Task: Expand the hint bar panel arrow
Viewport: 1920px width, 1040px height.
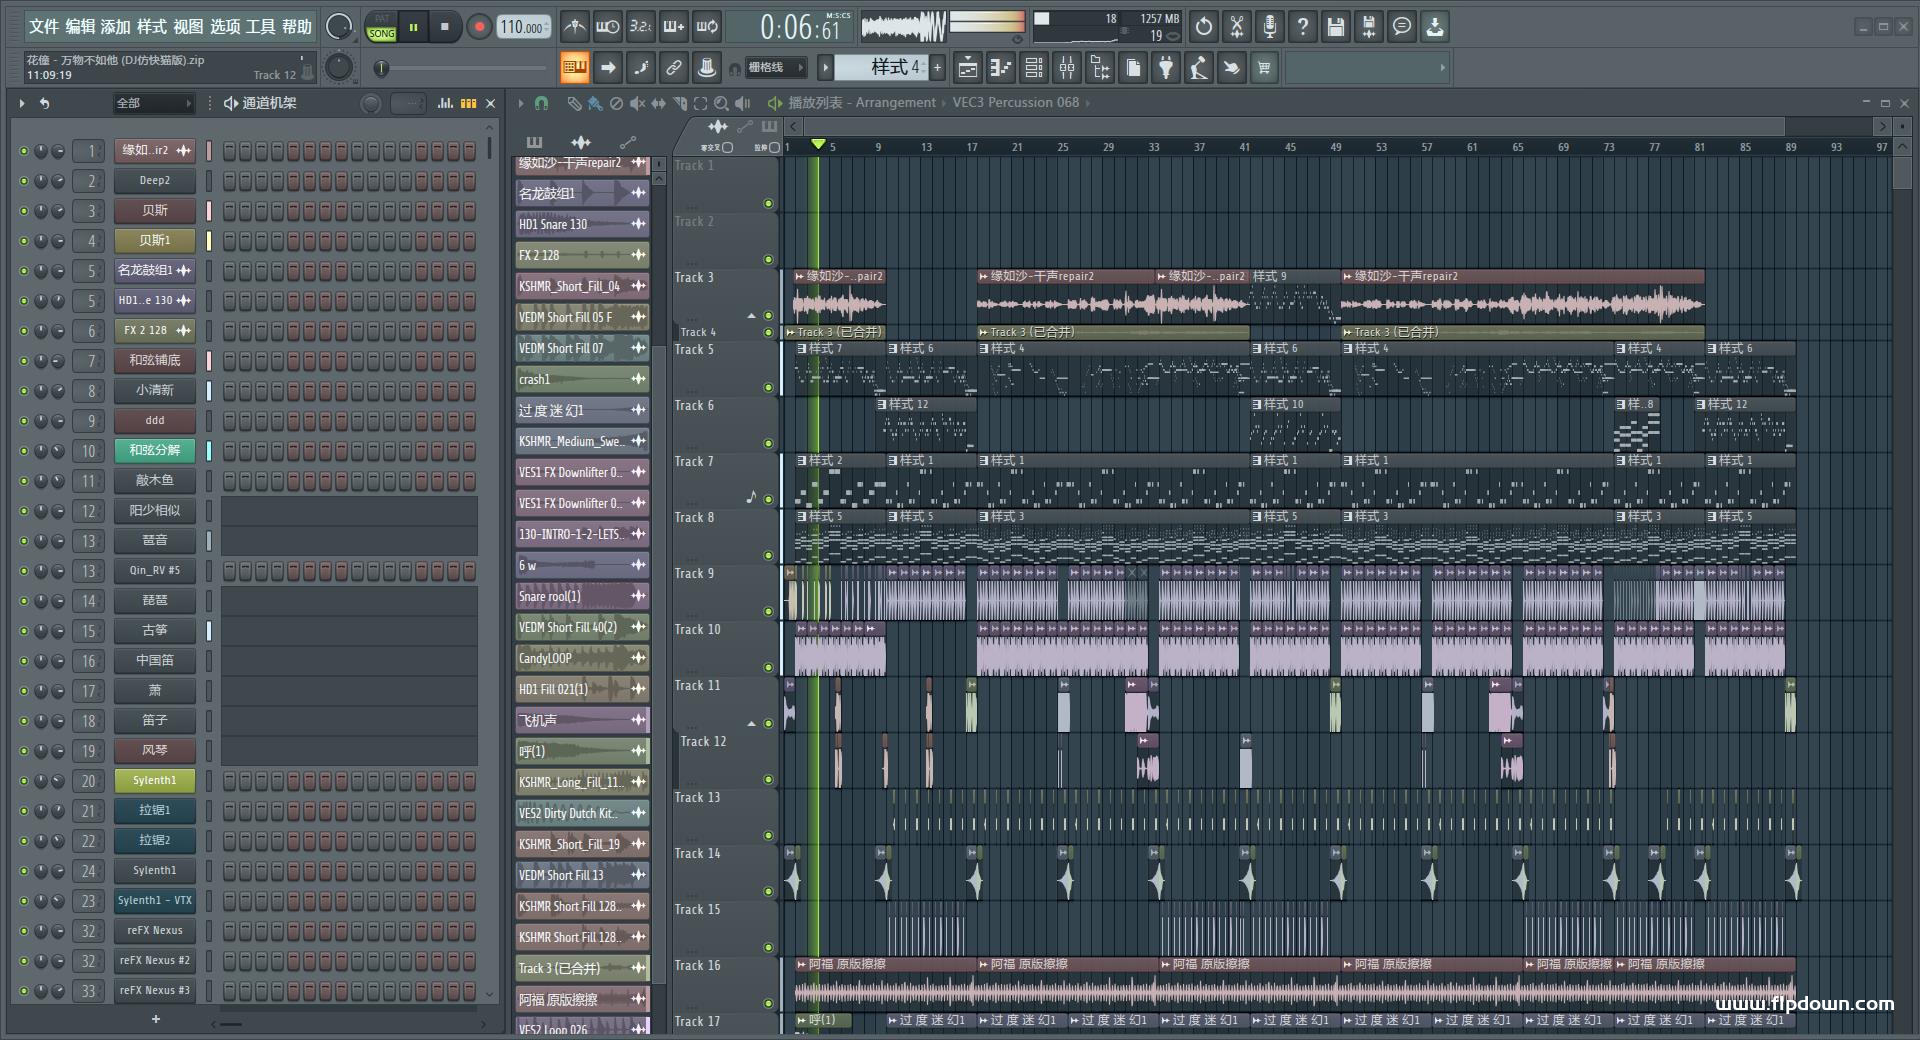Action: (1442, 68)
